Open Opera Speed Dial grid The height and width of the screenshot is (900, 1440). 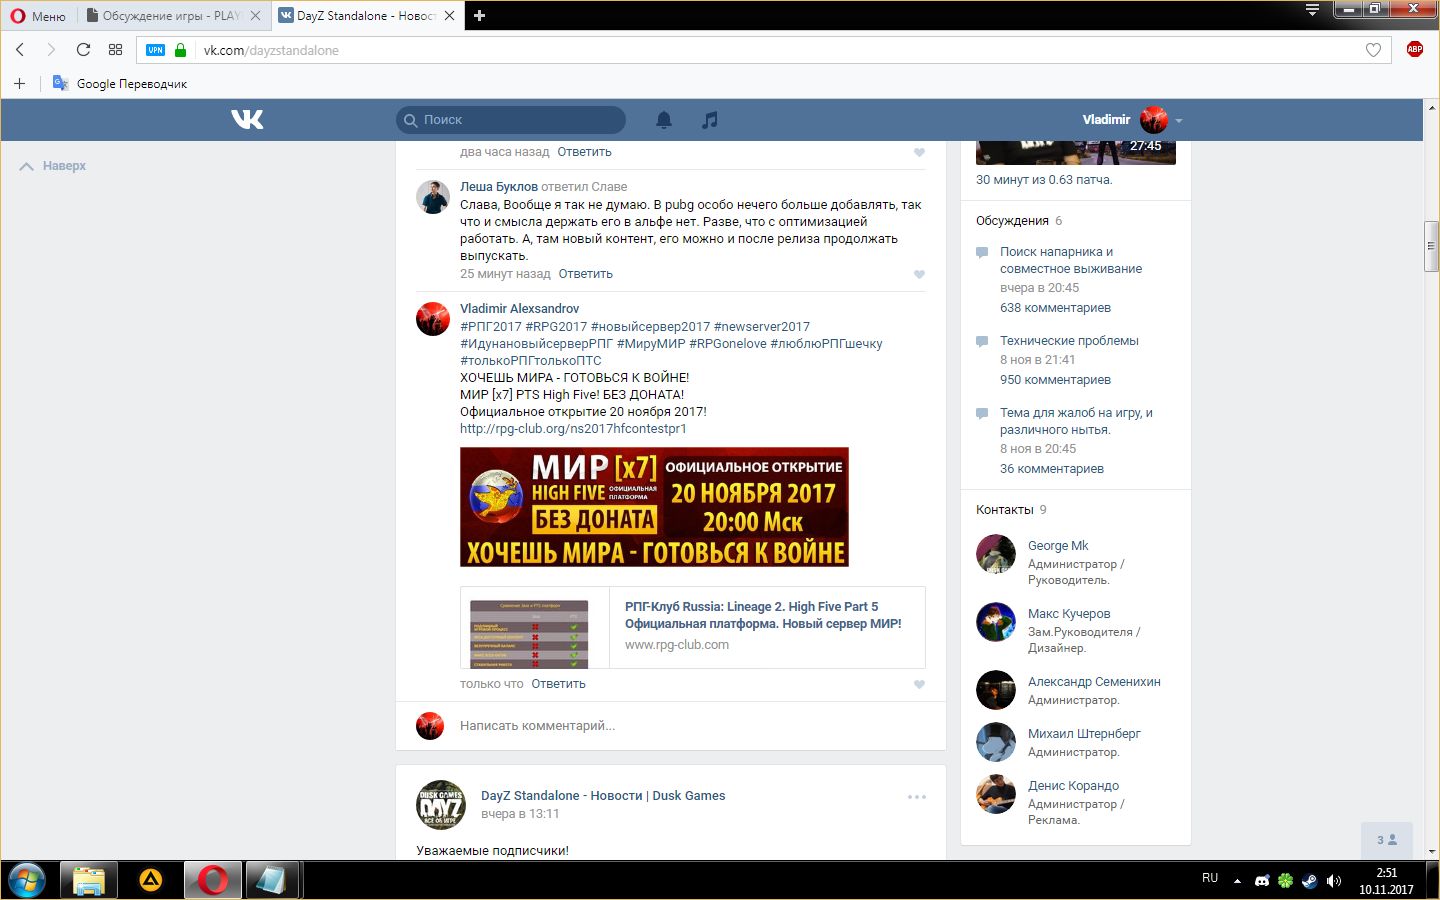115,50
